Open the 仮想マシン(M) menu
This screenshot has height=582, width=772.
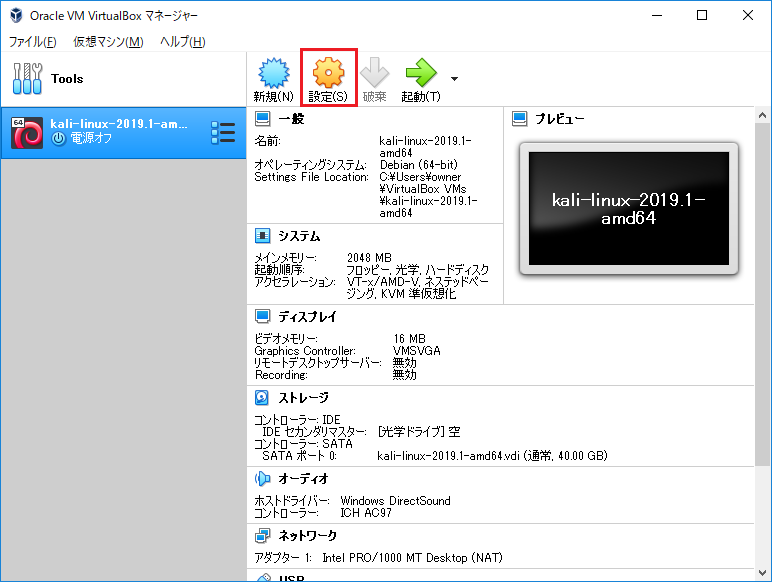(x=108, y=42)
